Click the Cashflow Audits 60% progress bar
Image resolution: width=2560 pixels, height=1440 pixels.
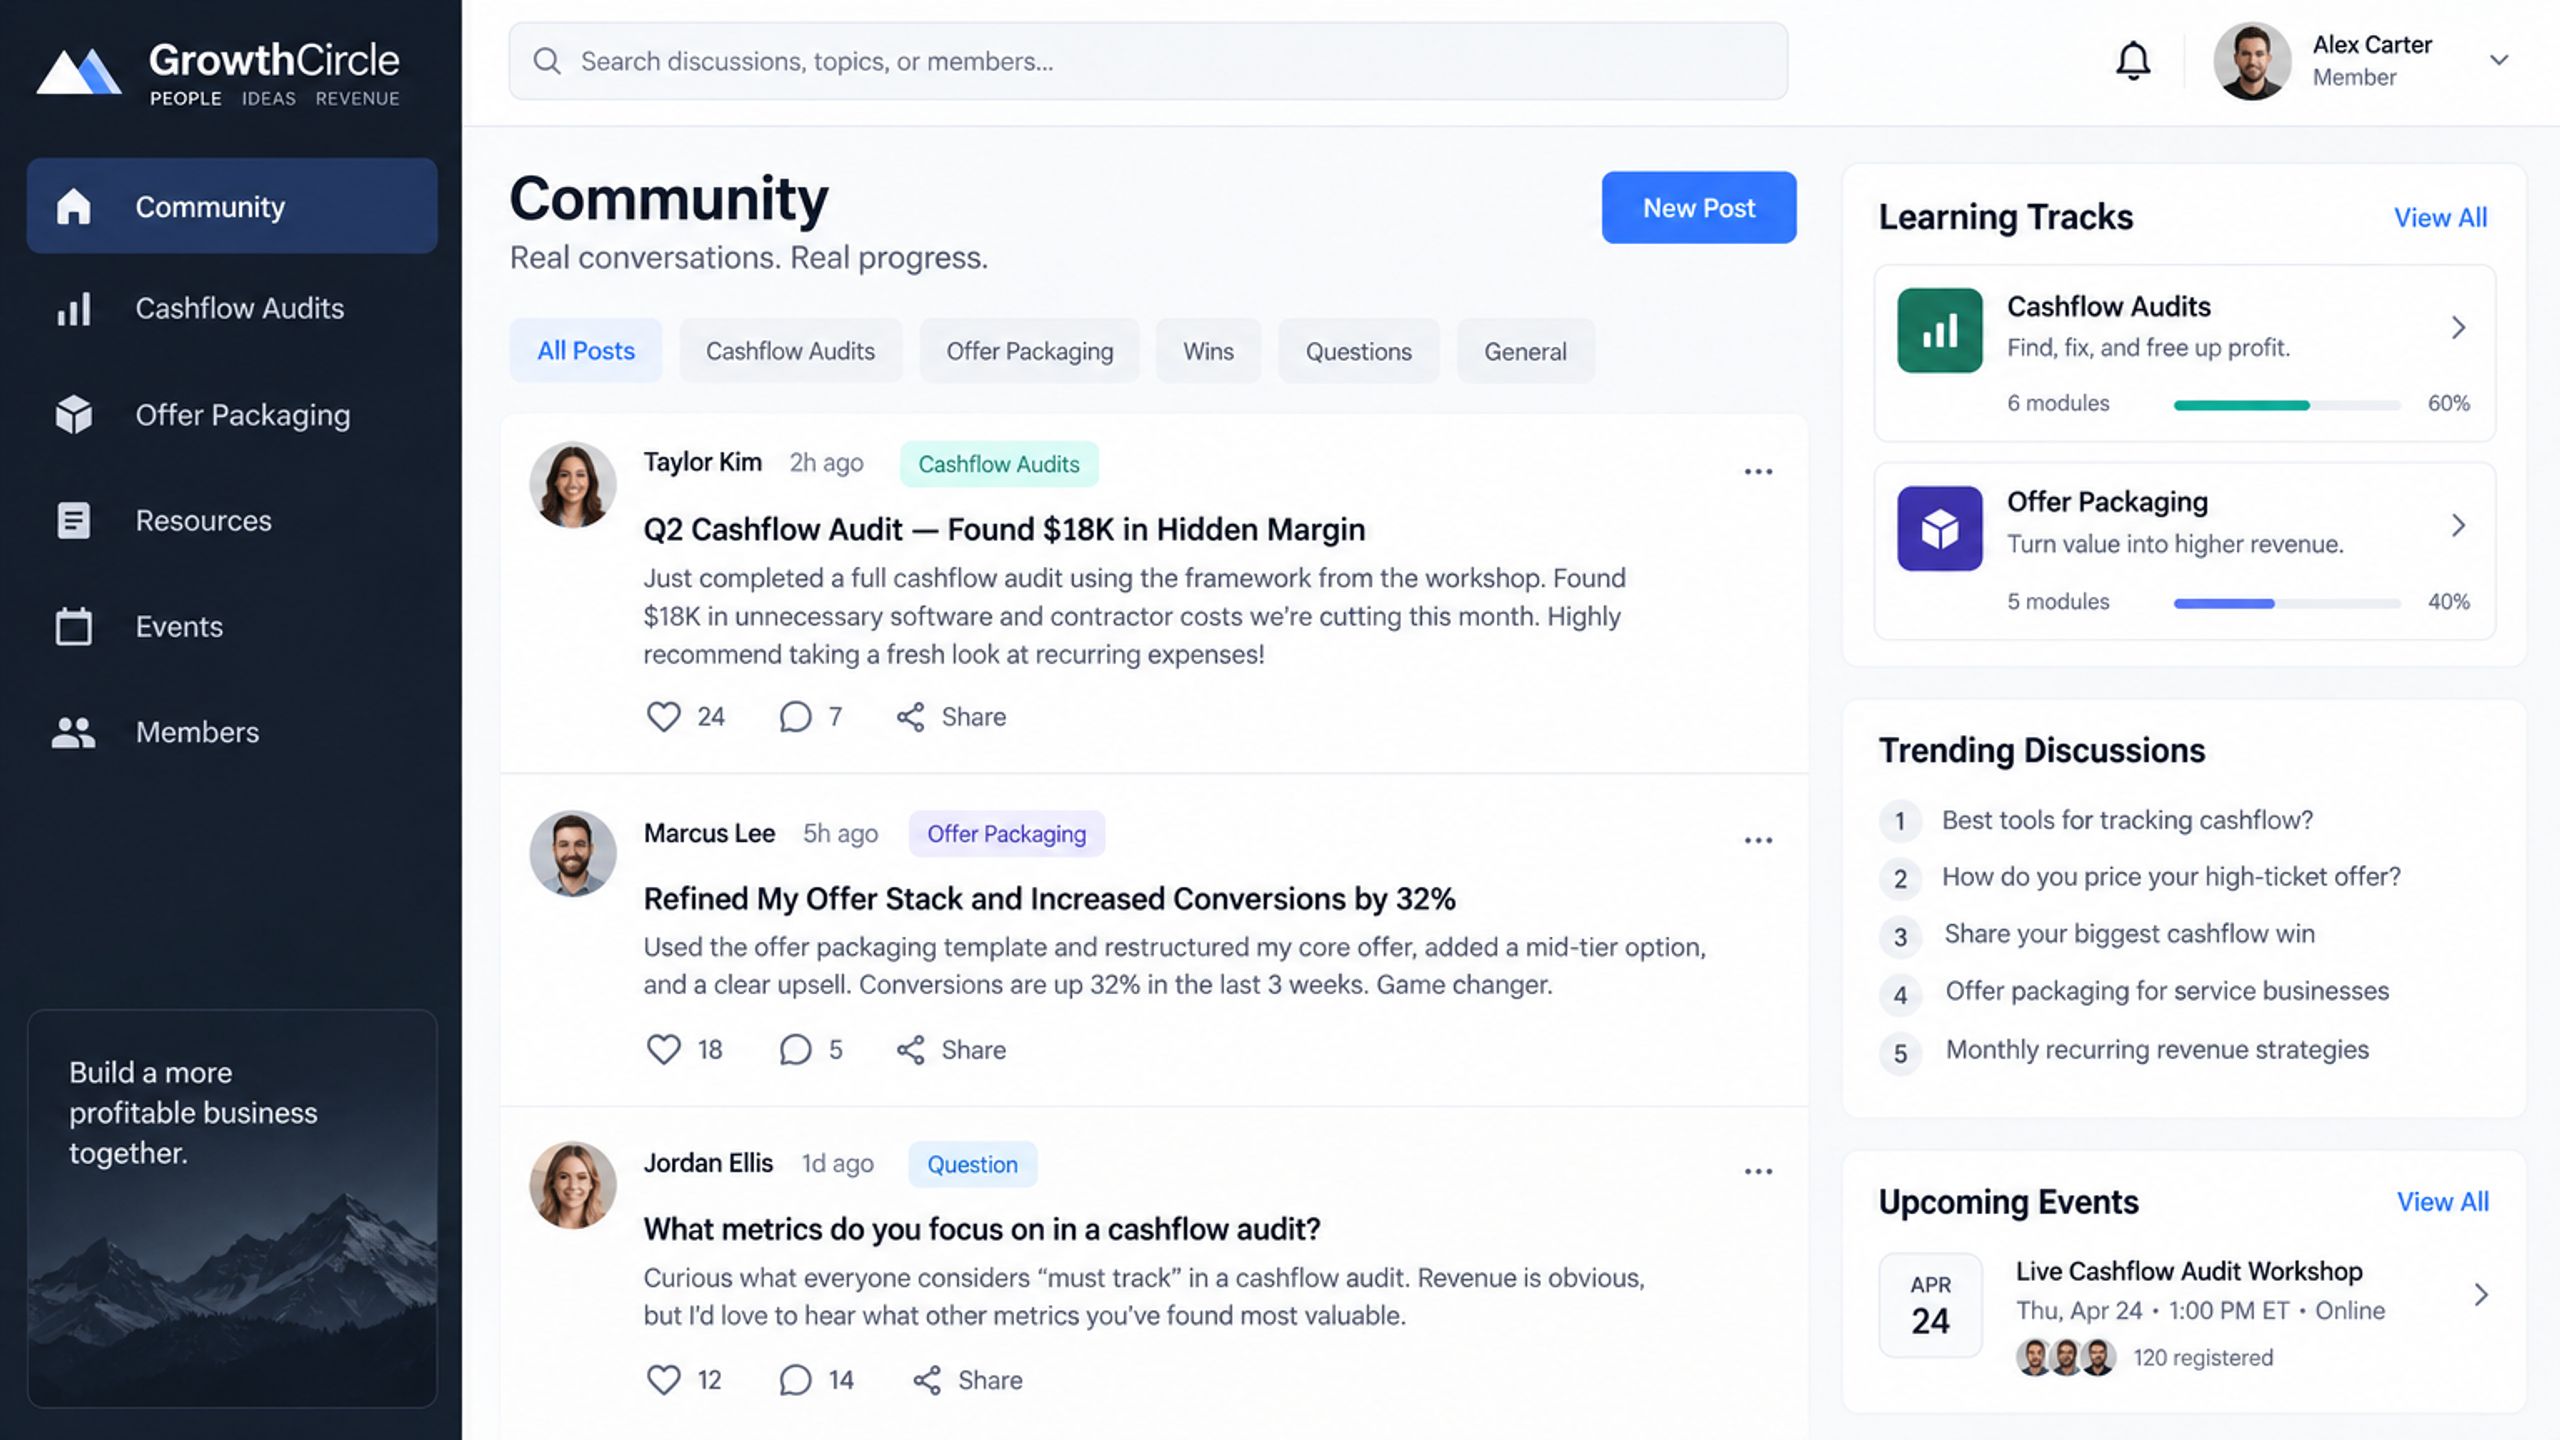pos(2287,405)
